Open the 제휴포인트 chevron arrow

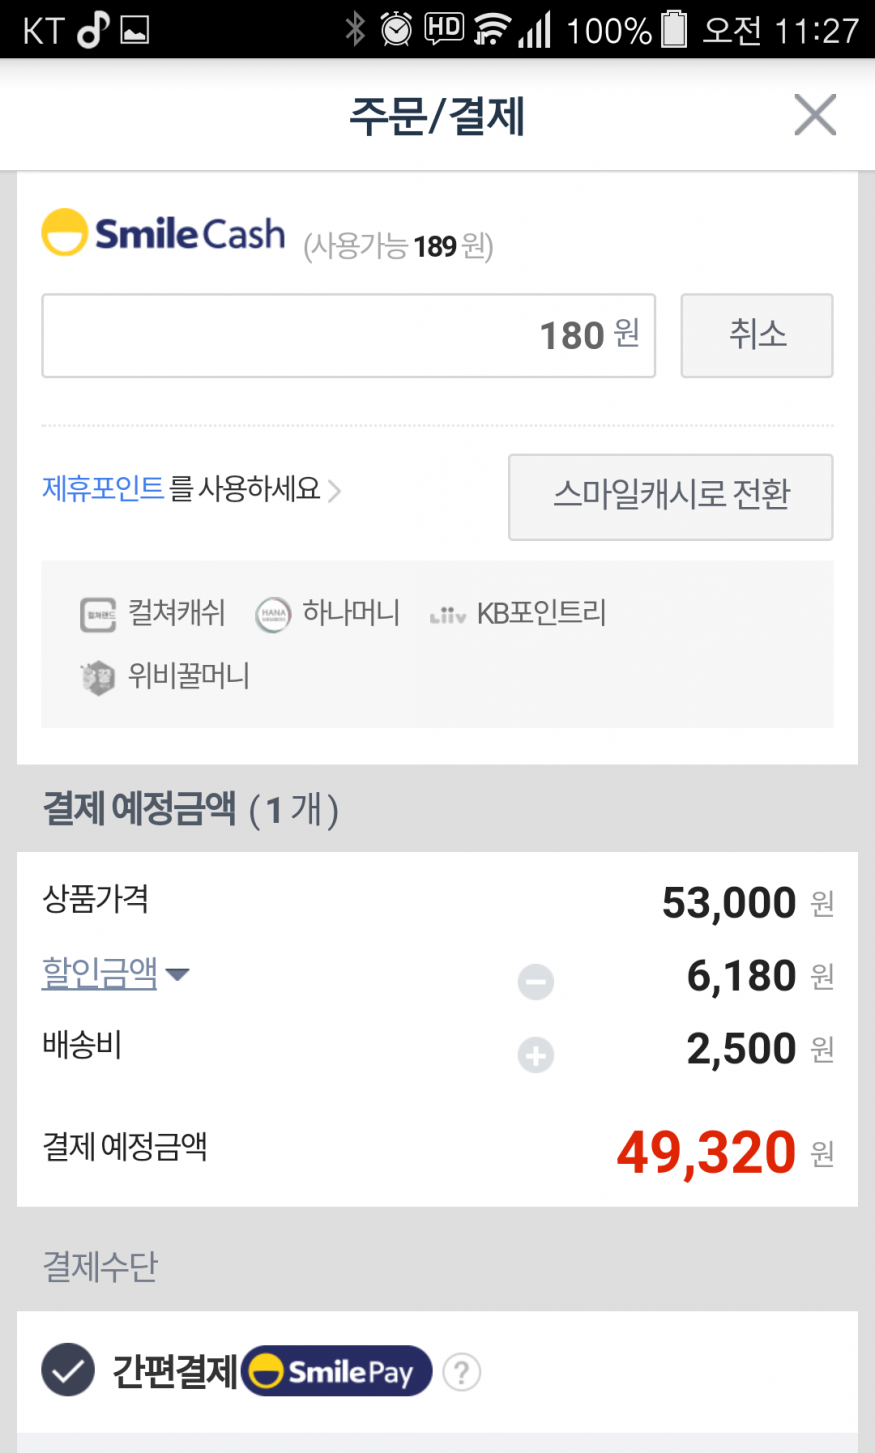[335, 490]
